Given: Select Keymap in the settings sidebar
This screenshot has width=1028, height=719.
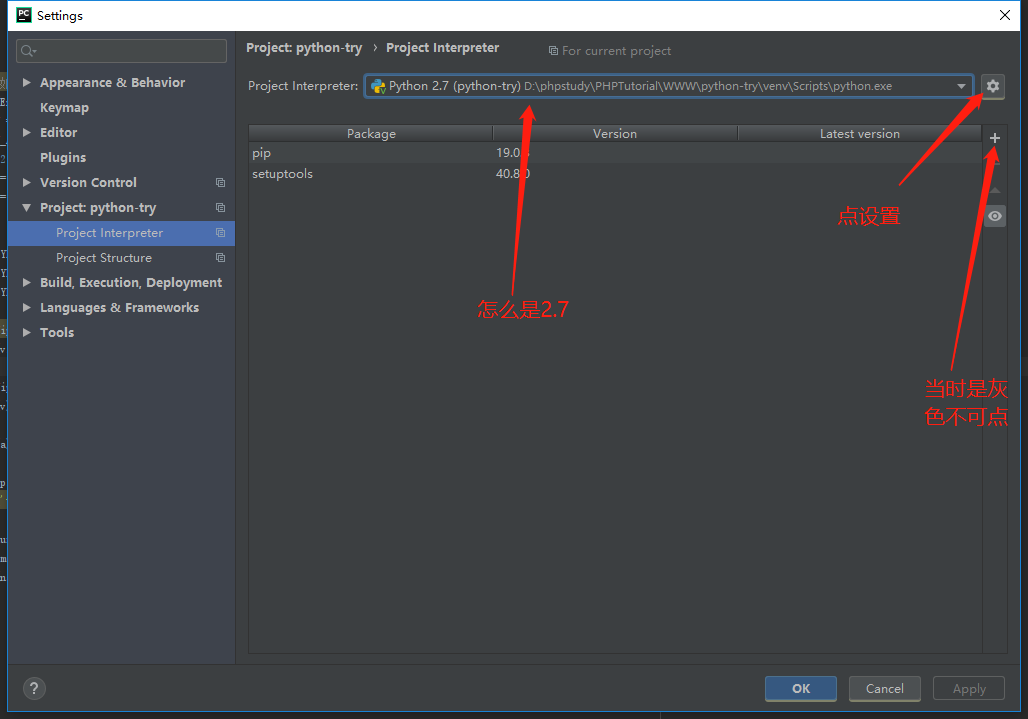Looking at the screenshot, I should pos(64,108).
